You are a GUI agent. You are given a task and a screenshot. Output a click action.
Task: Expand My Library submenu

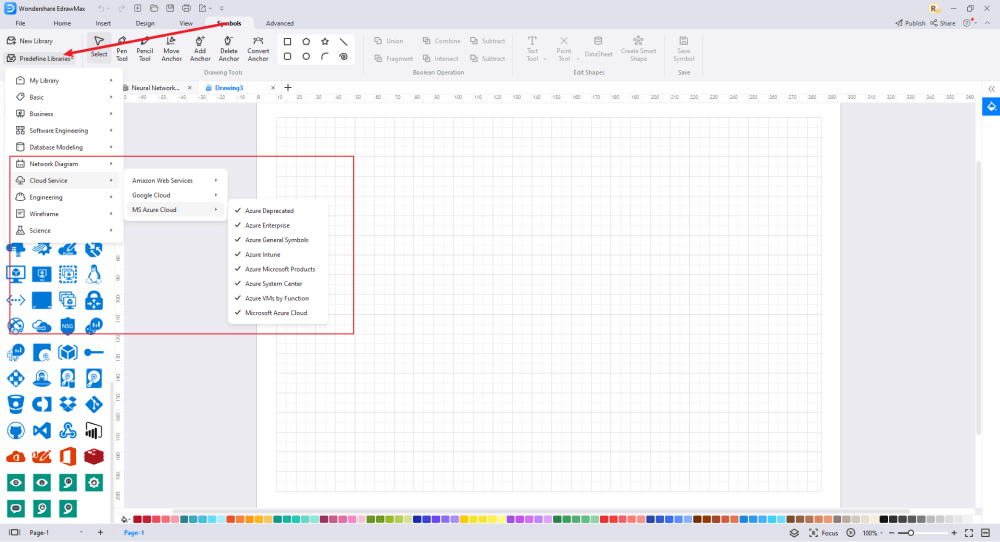click(64, 80)
